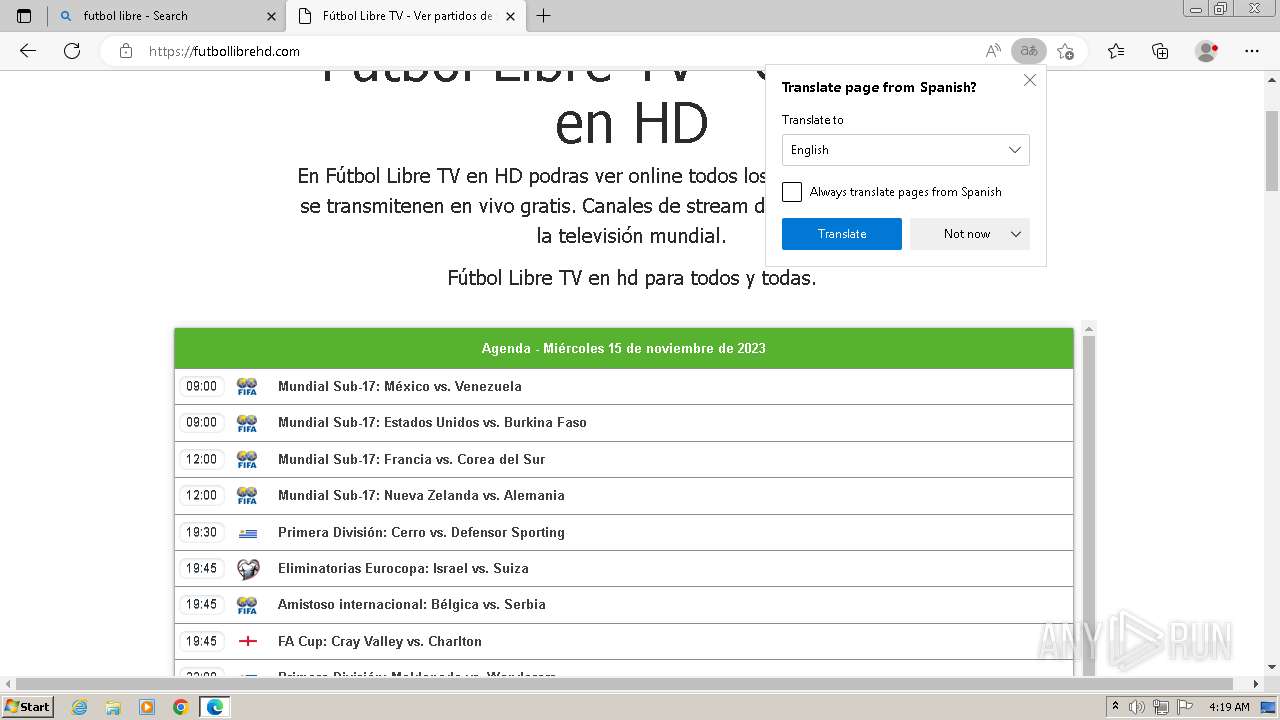Image resolution: width=1280 pixels, height=720 pixels.
Task: Switch to the futbol libre - Search tab
Action: pos(166,16)
